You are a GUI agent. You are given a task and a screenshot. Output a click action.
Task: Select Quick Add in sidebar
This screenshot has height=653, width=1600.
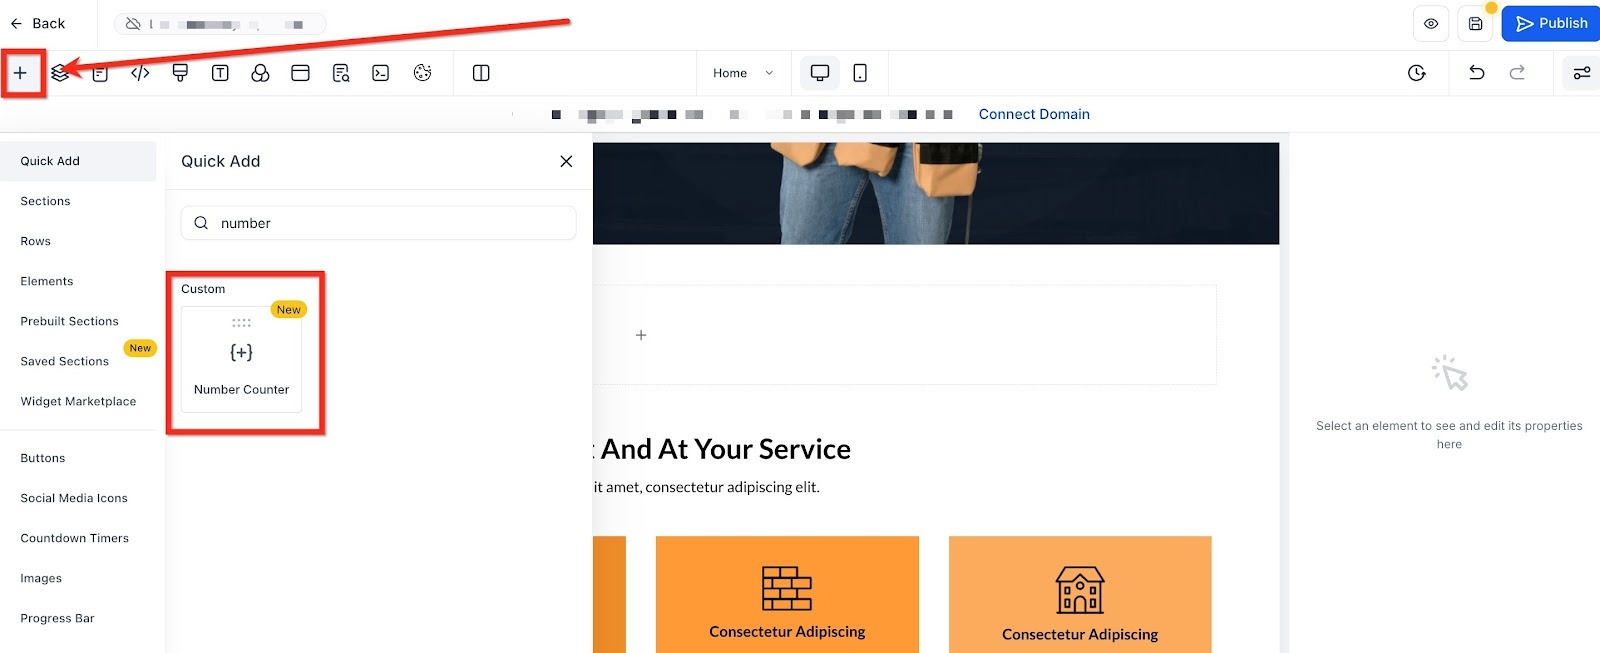pos(78,161)
